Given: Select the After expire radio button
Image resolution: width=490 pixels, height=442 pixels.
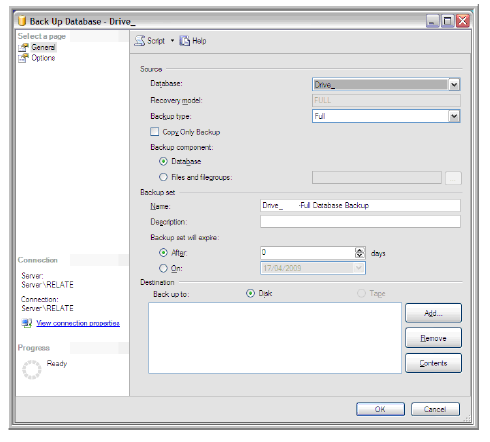Looking at the screenshot, I should point(163,253).
